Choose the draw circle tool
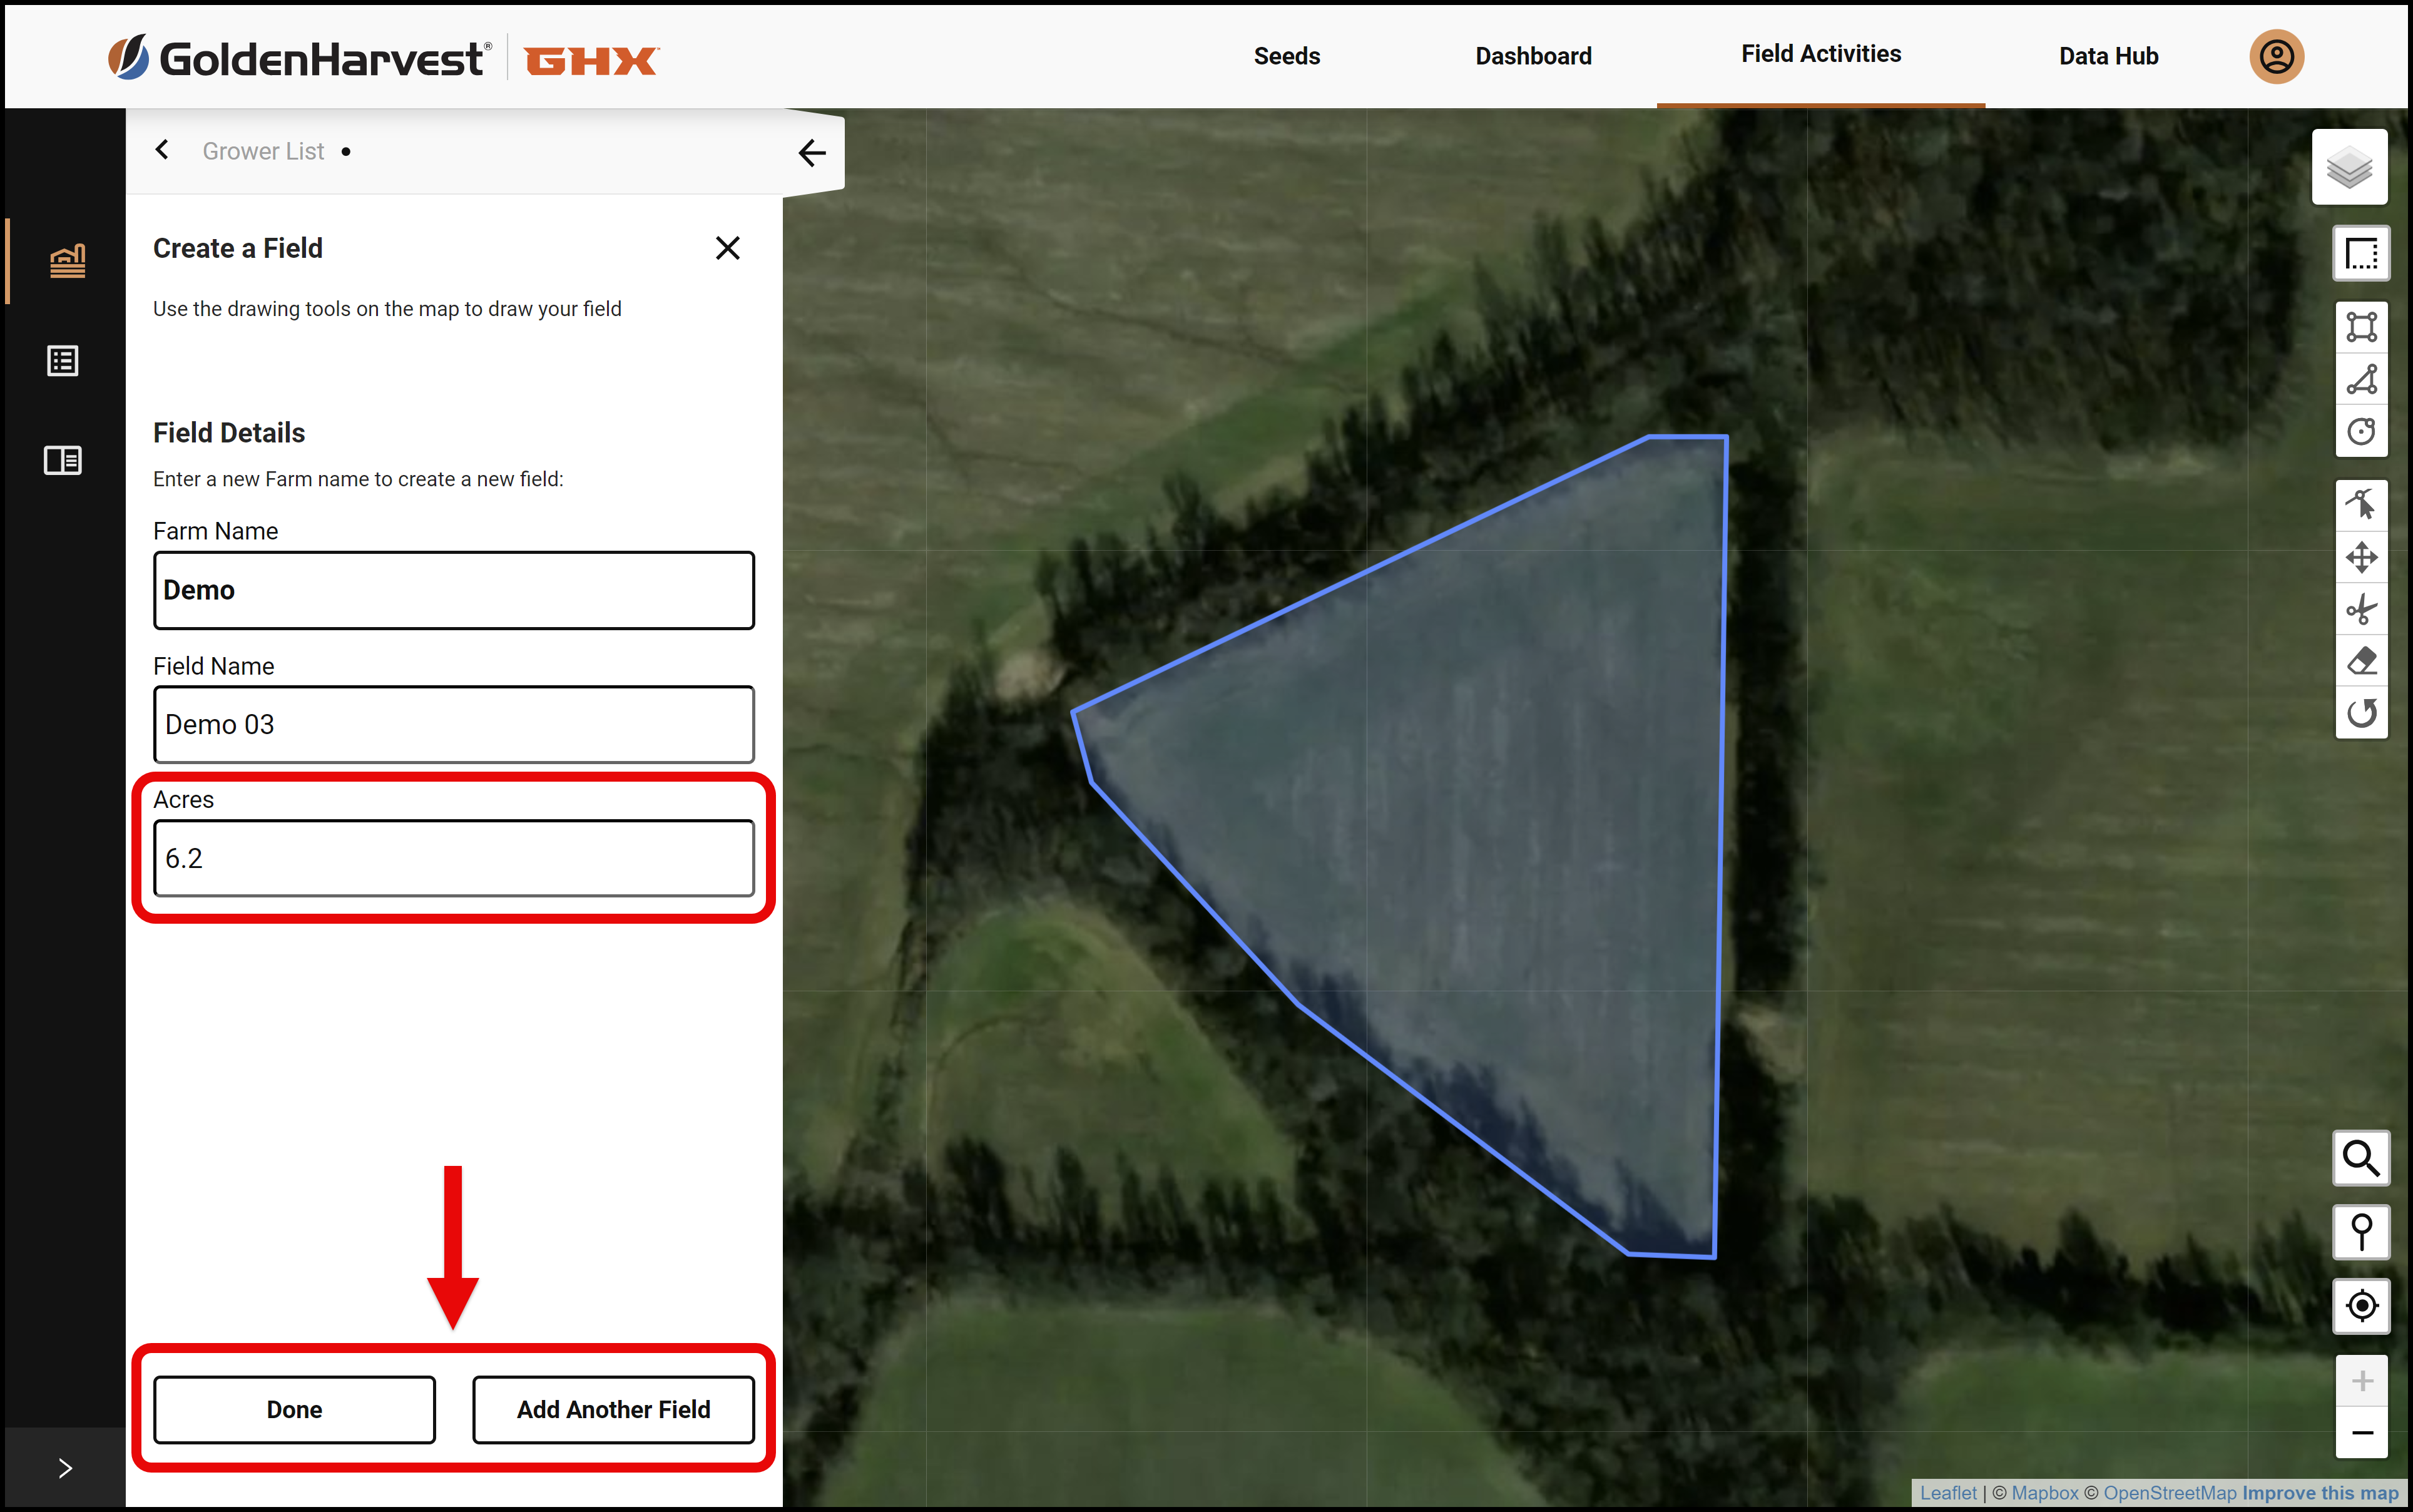 coord(2361,432)
